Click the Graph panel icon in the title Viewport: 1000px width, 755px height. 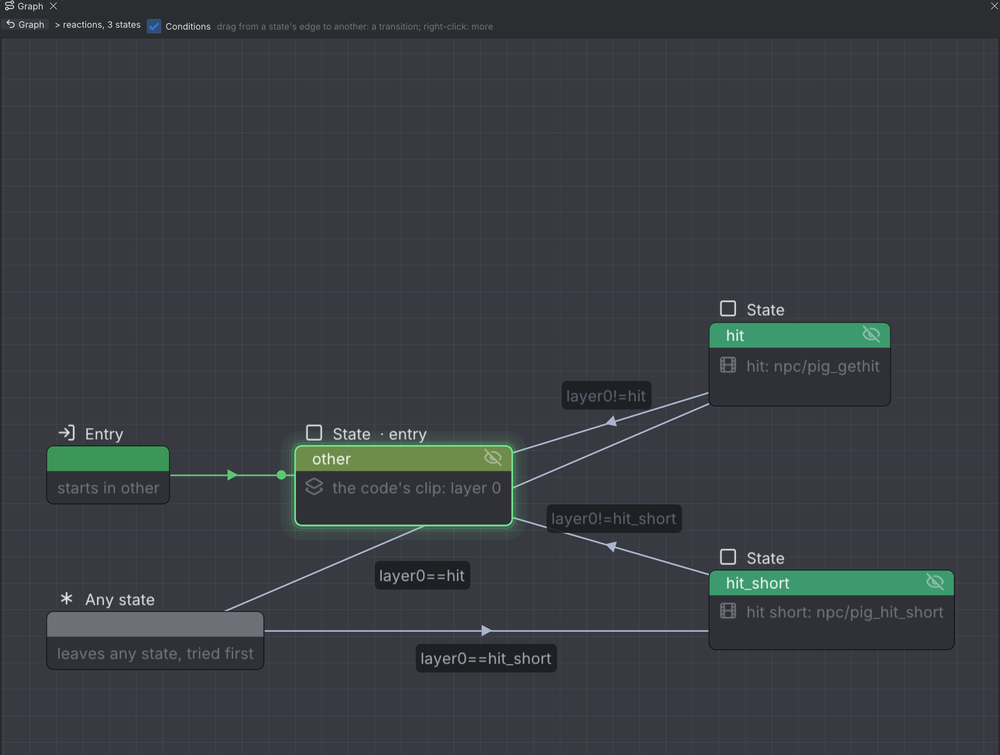coord(10,6)
